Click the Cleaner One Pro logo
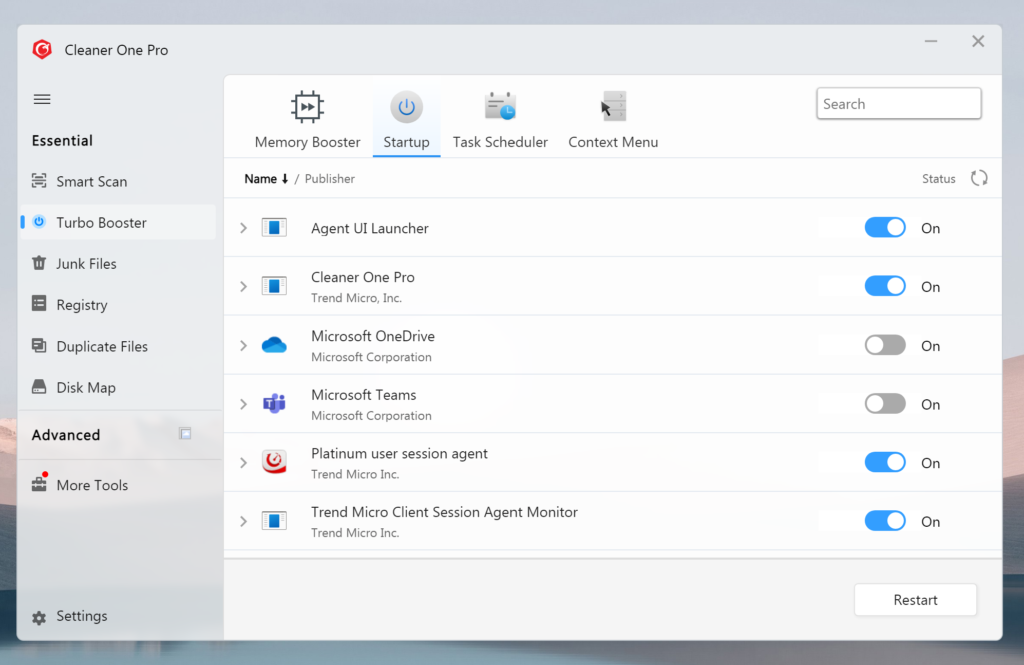The image size is (1024, 665). point(42,50)
